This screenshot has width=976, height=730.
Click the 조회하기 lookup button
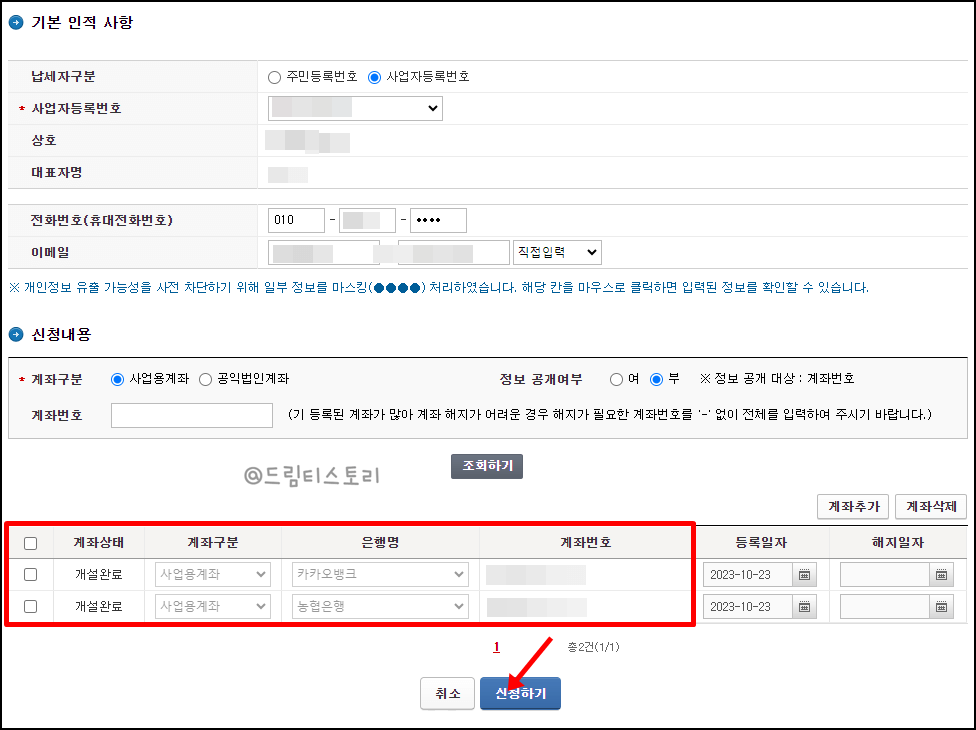pos(487,466)
